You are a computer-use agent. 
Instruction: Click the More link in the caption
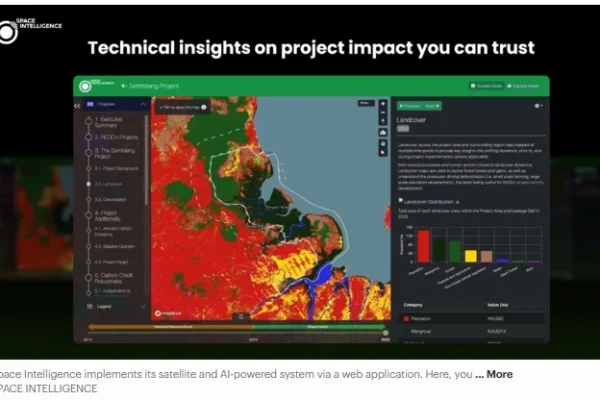coord(499,375)
